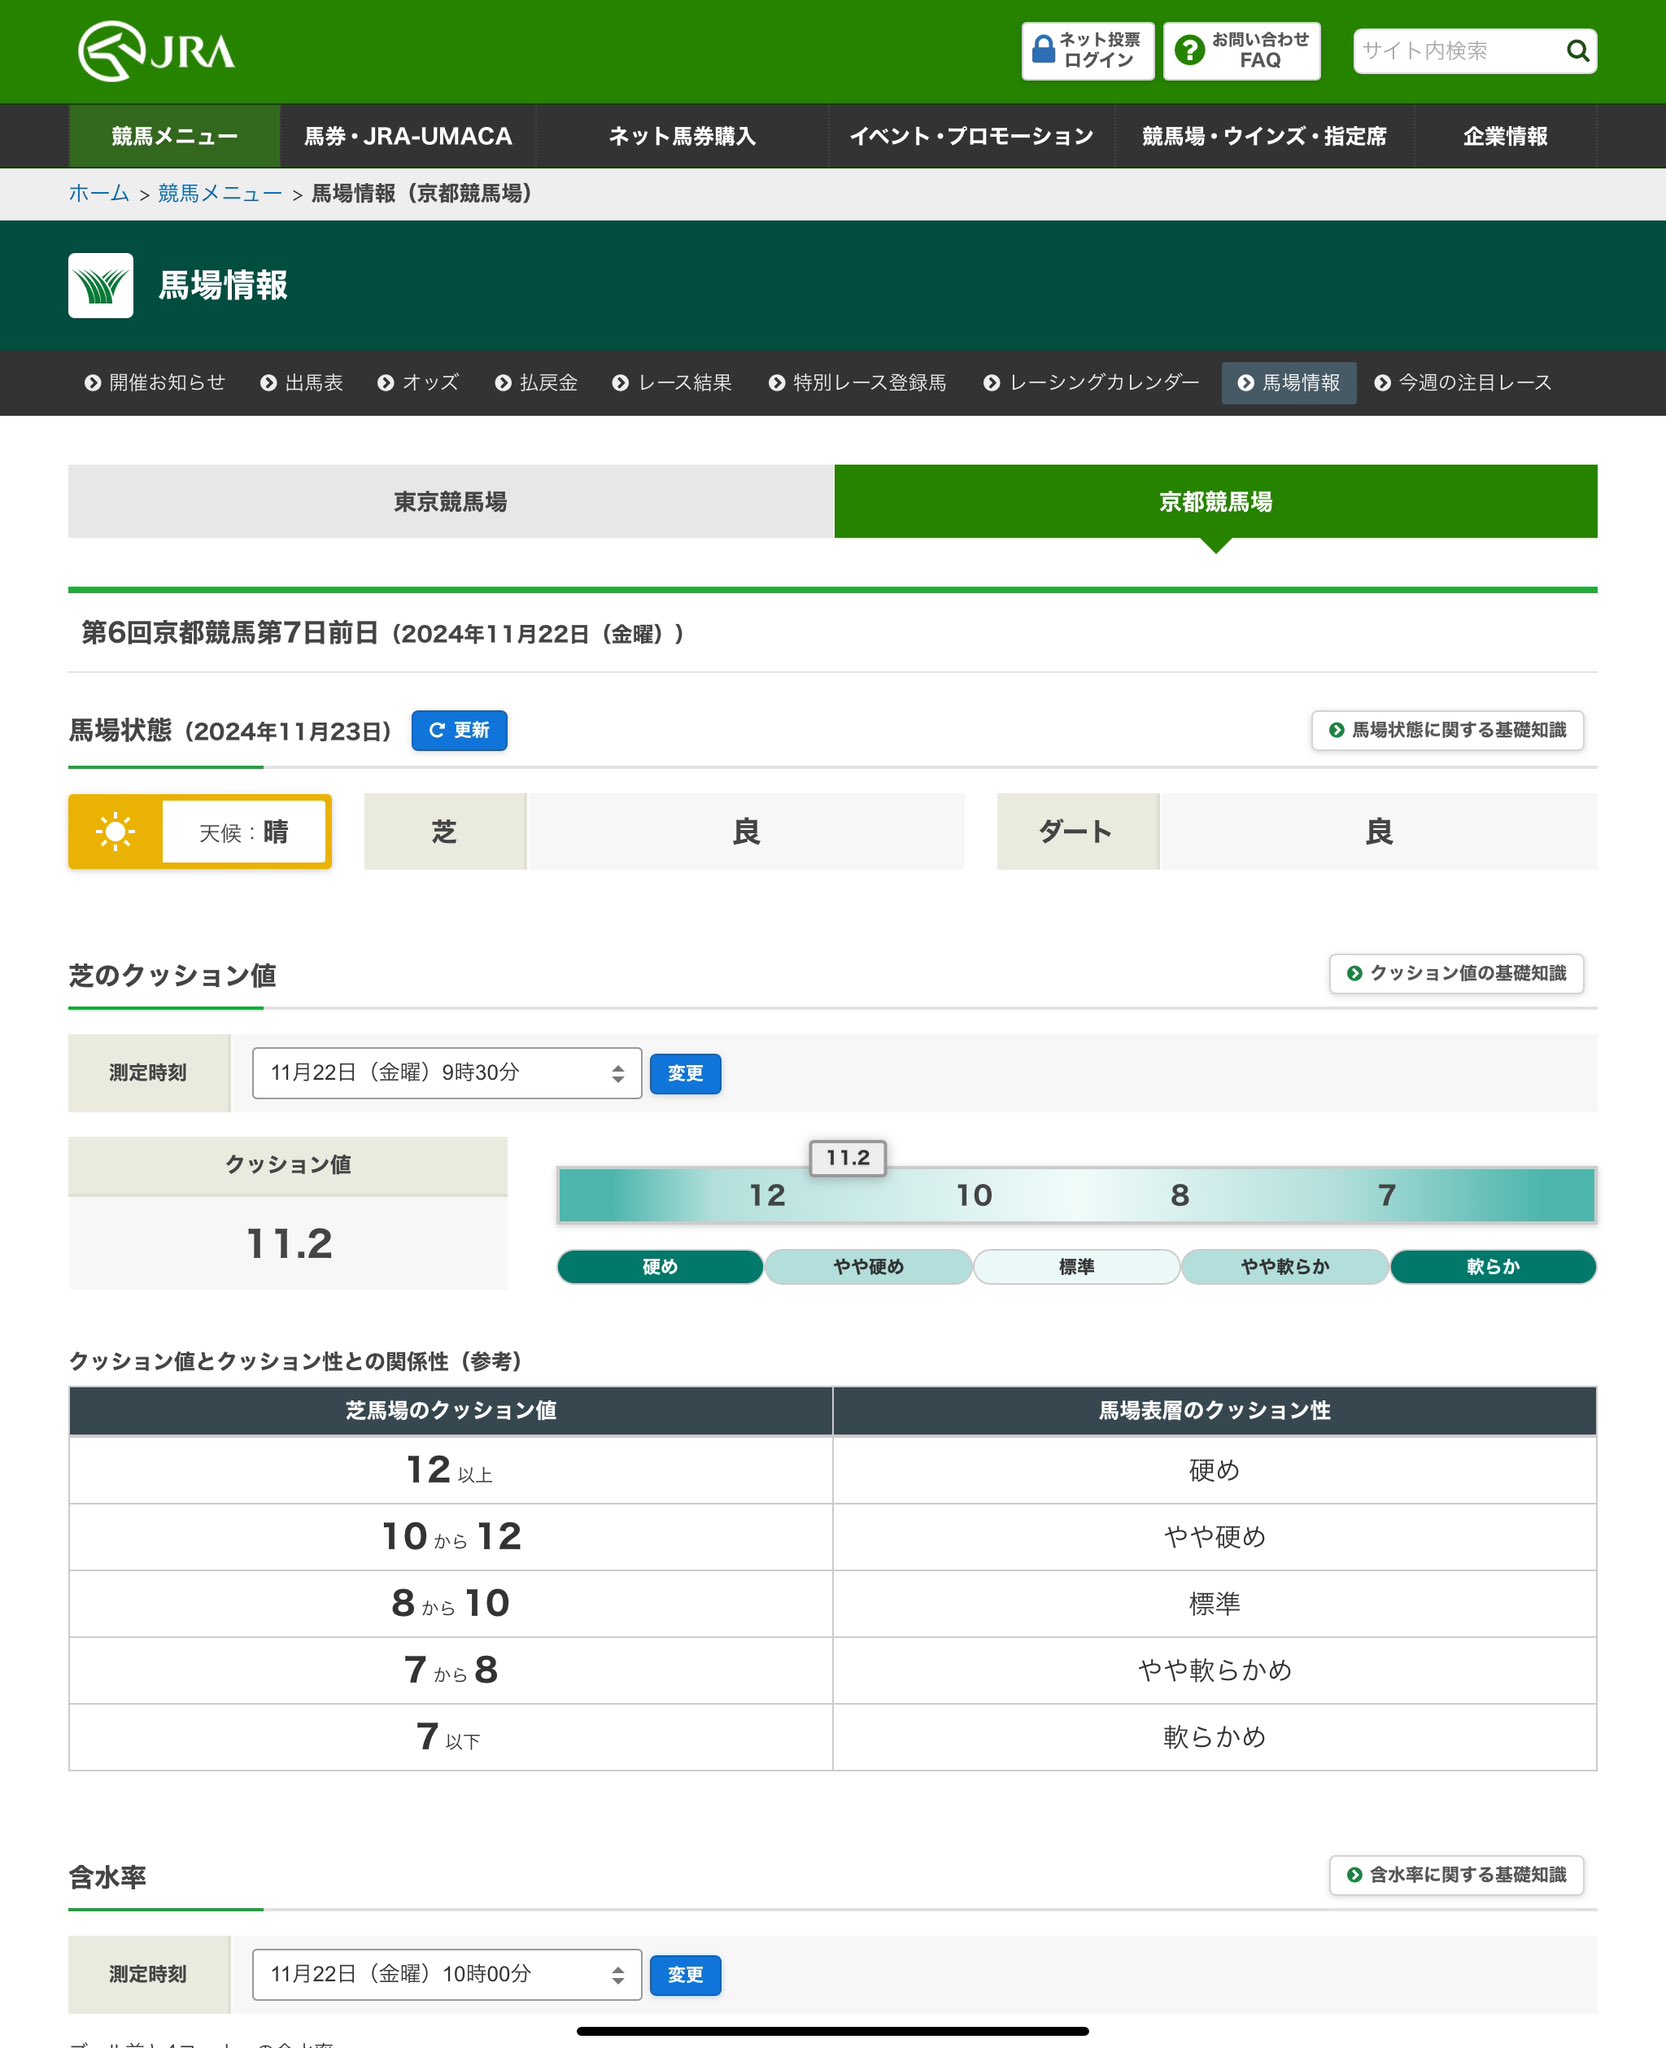Open 馬場情報 sub-navigation link
Image resolution: width=1666 pixels, height=2048 pixels.
coord(1289,383)
